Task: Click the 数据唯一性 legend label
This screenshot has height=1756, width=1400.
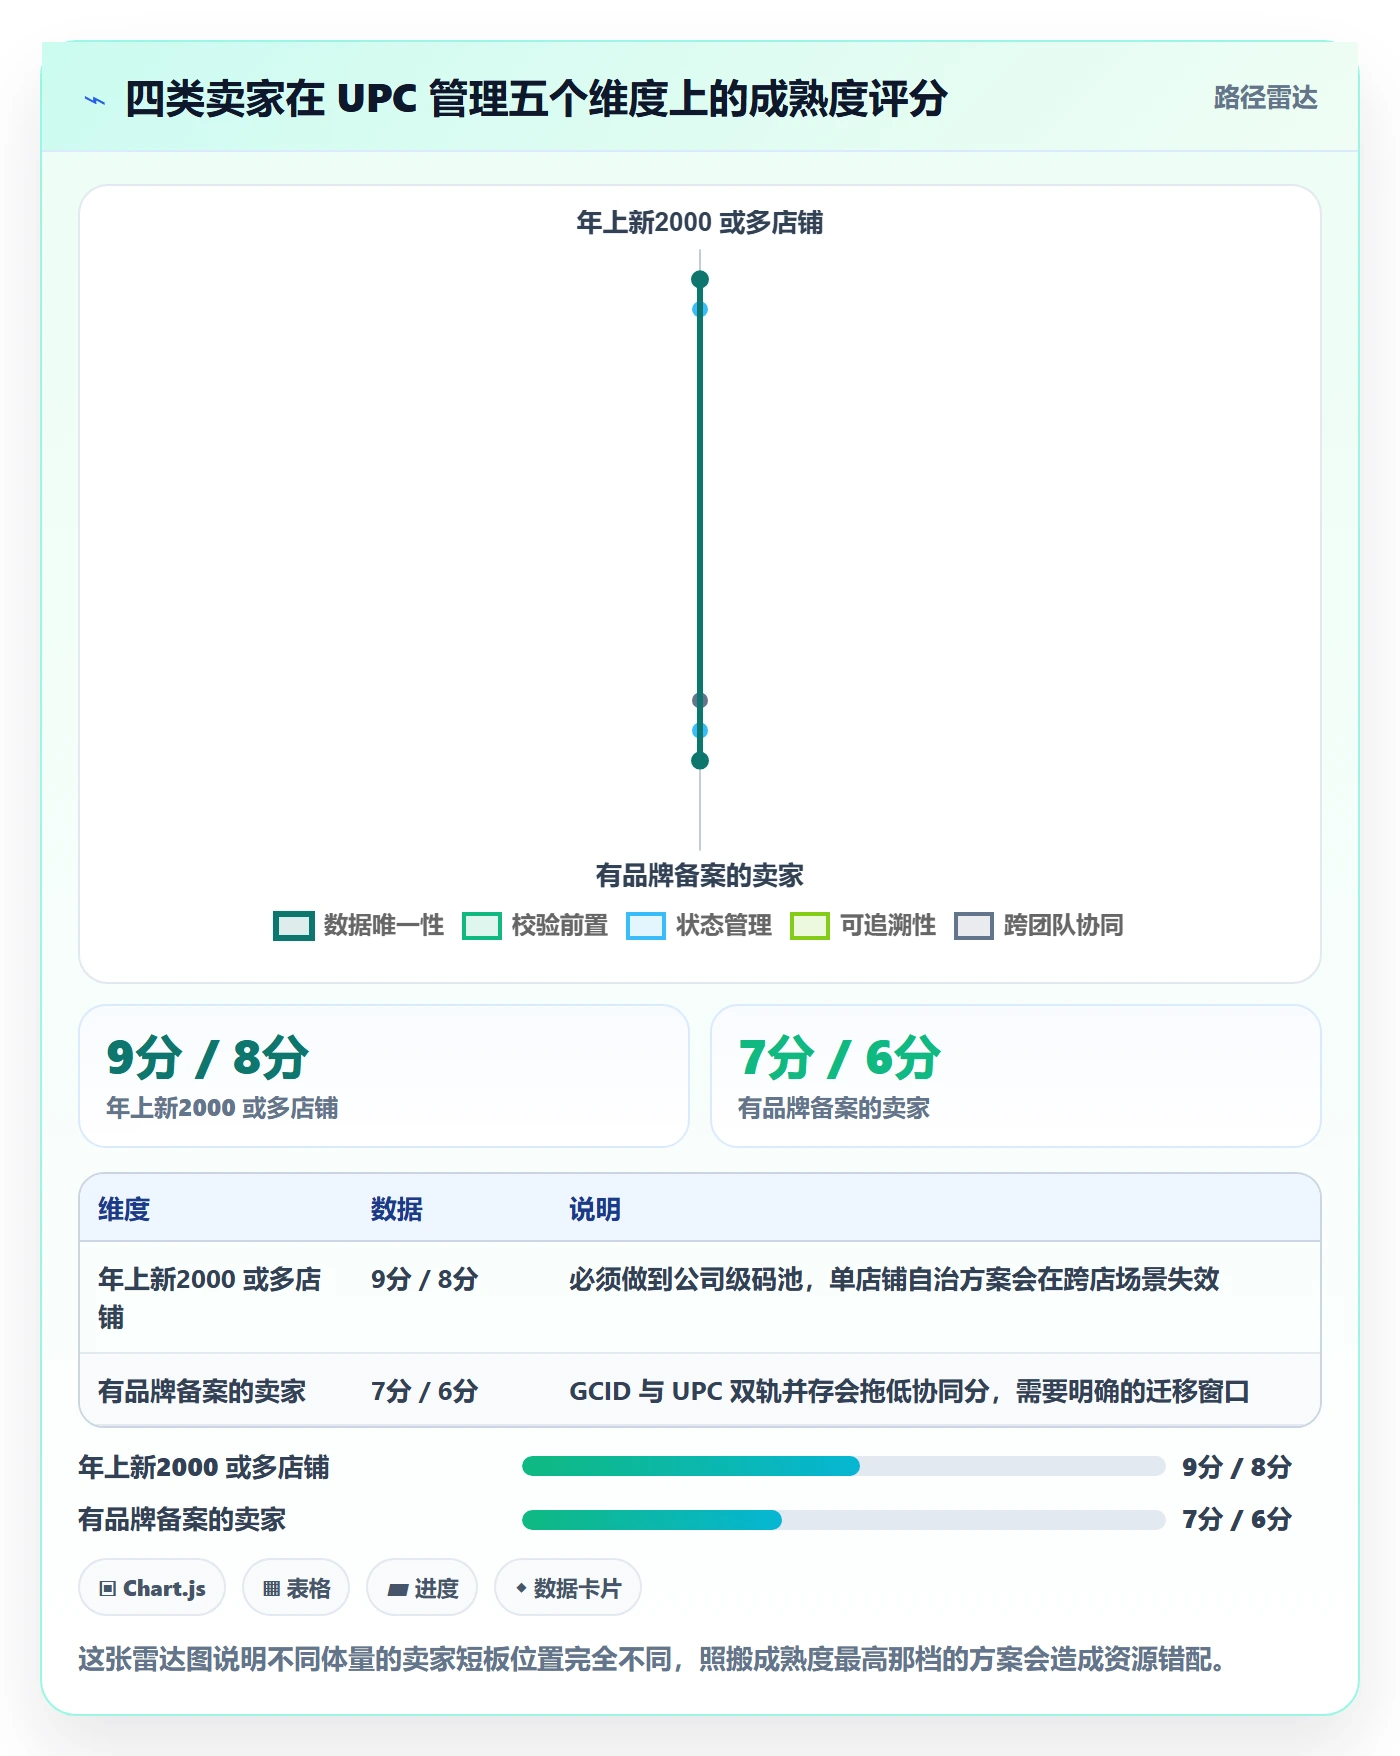Action: 384,926
